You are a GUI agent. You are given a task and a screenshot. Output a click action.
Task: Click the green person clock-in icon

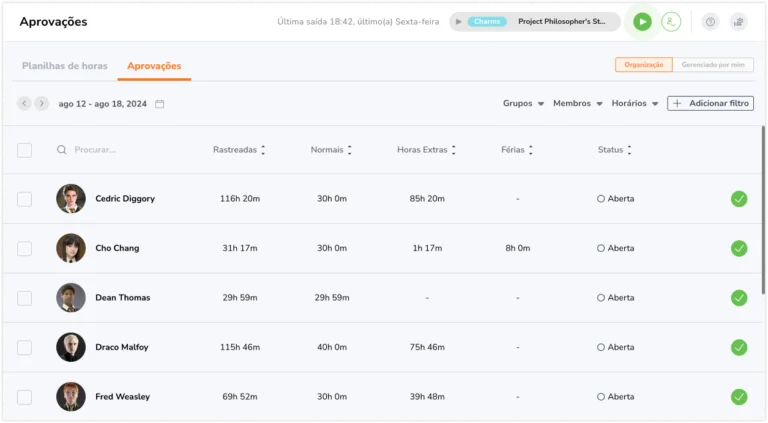point(671,22)
